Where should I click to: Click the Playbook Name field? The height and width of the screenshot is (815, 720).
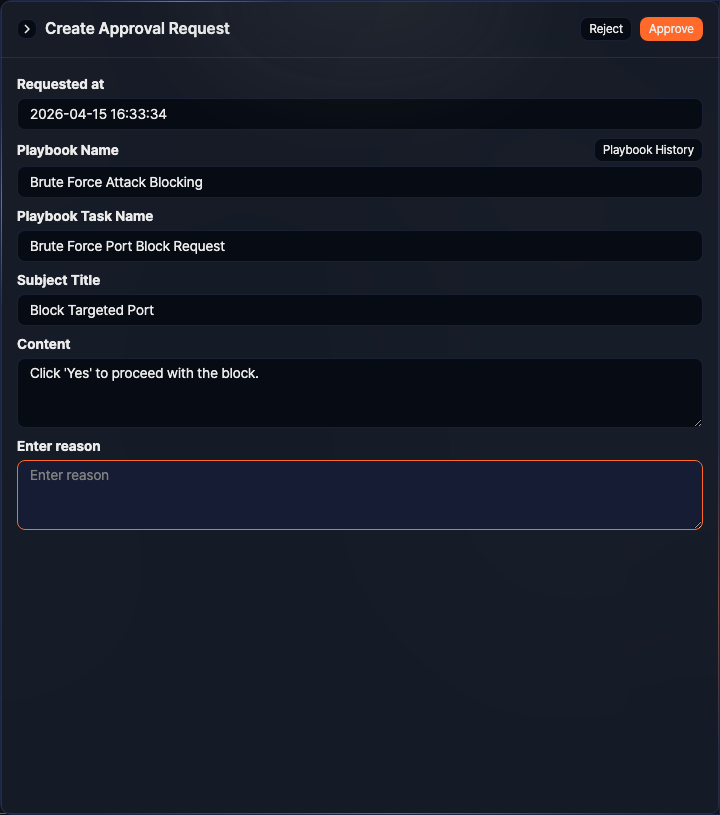360,182
